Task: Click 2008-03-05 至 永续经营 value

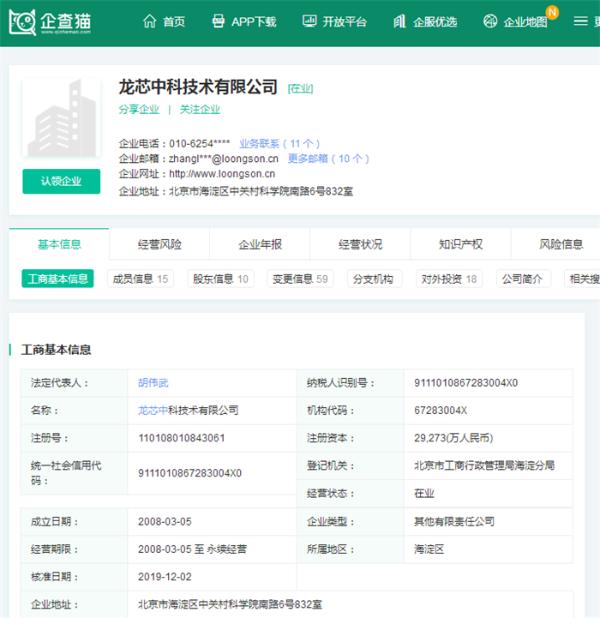Action: [192, 549]
